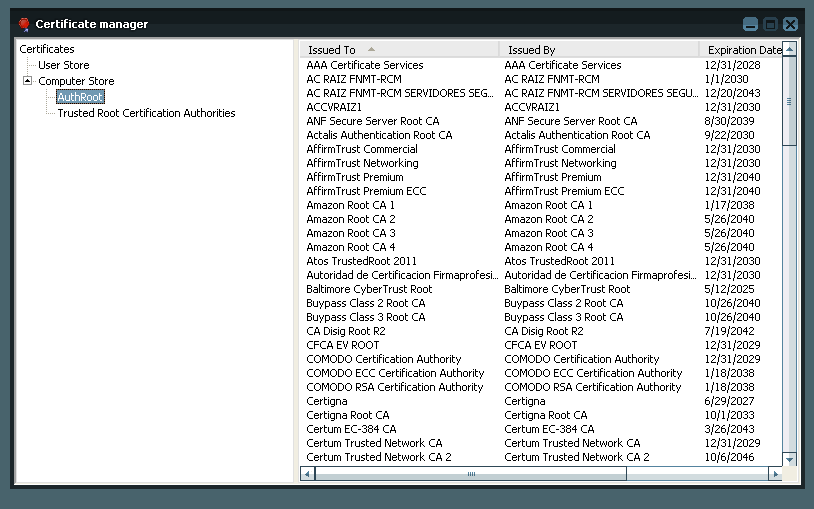The image size is (814, 509).
Task: Sort by the Issued To column
Action: click(x=399, y=50)
